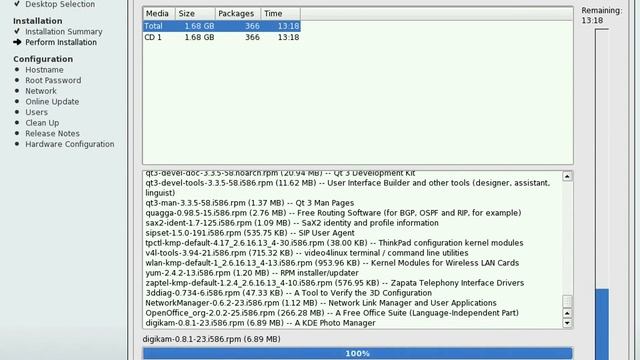Click Desktop Selection in sidebar

(60, 4)
